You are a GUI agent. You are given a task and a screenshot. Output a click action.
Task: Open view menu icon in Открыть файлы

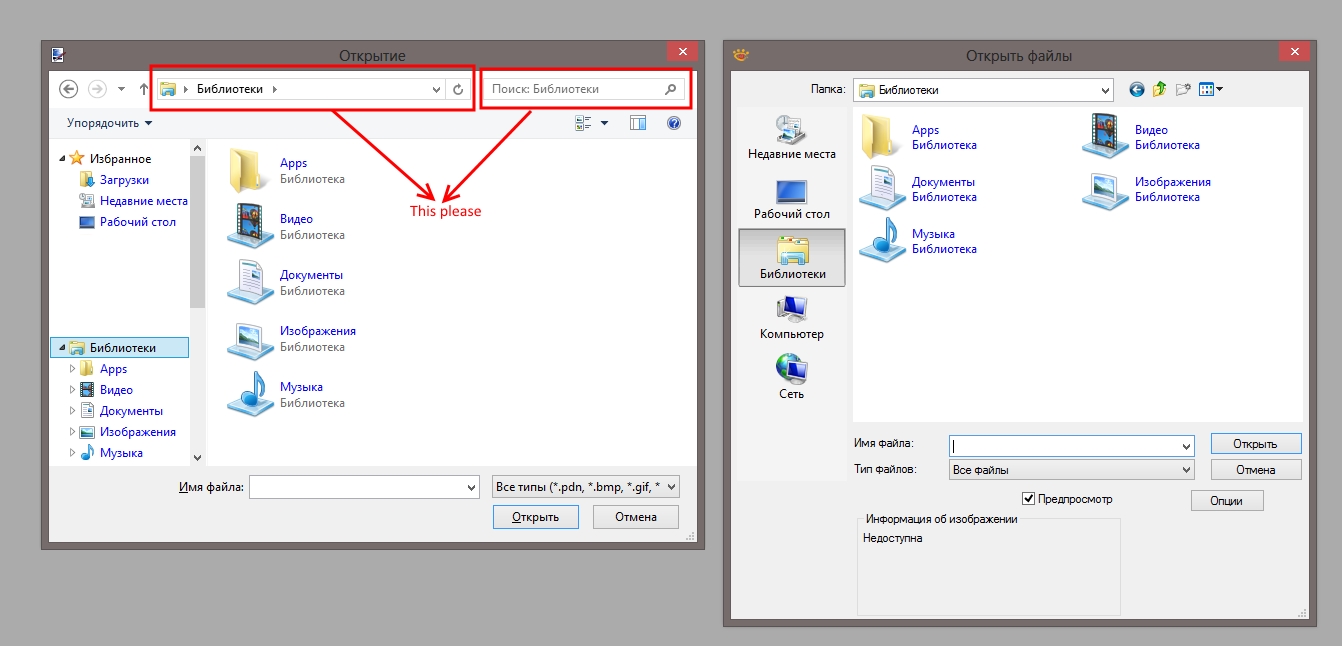click(1210, 89)
